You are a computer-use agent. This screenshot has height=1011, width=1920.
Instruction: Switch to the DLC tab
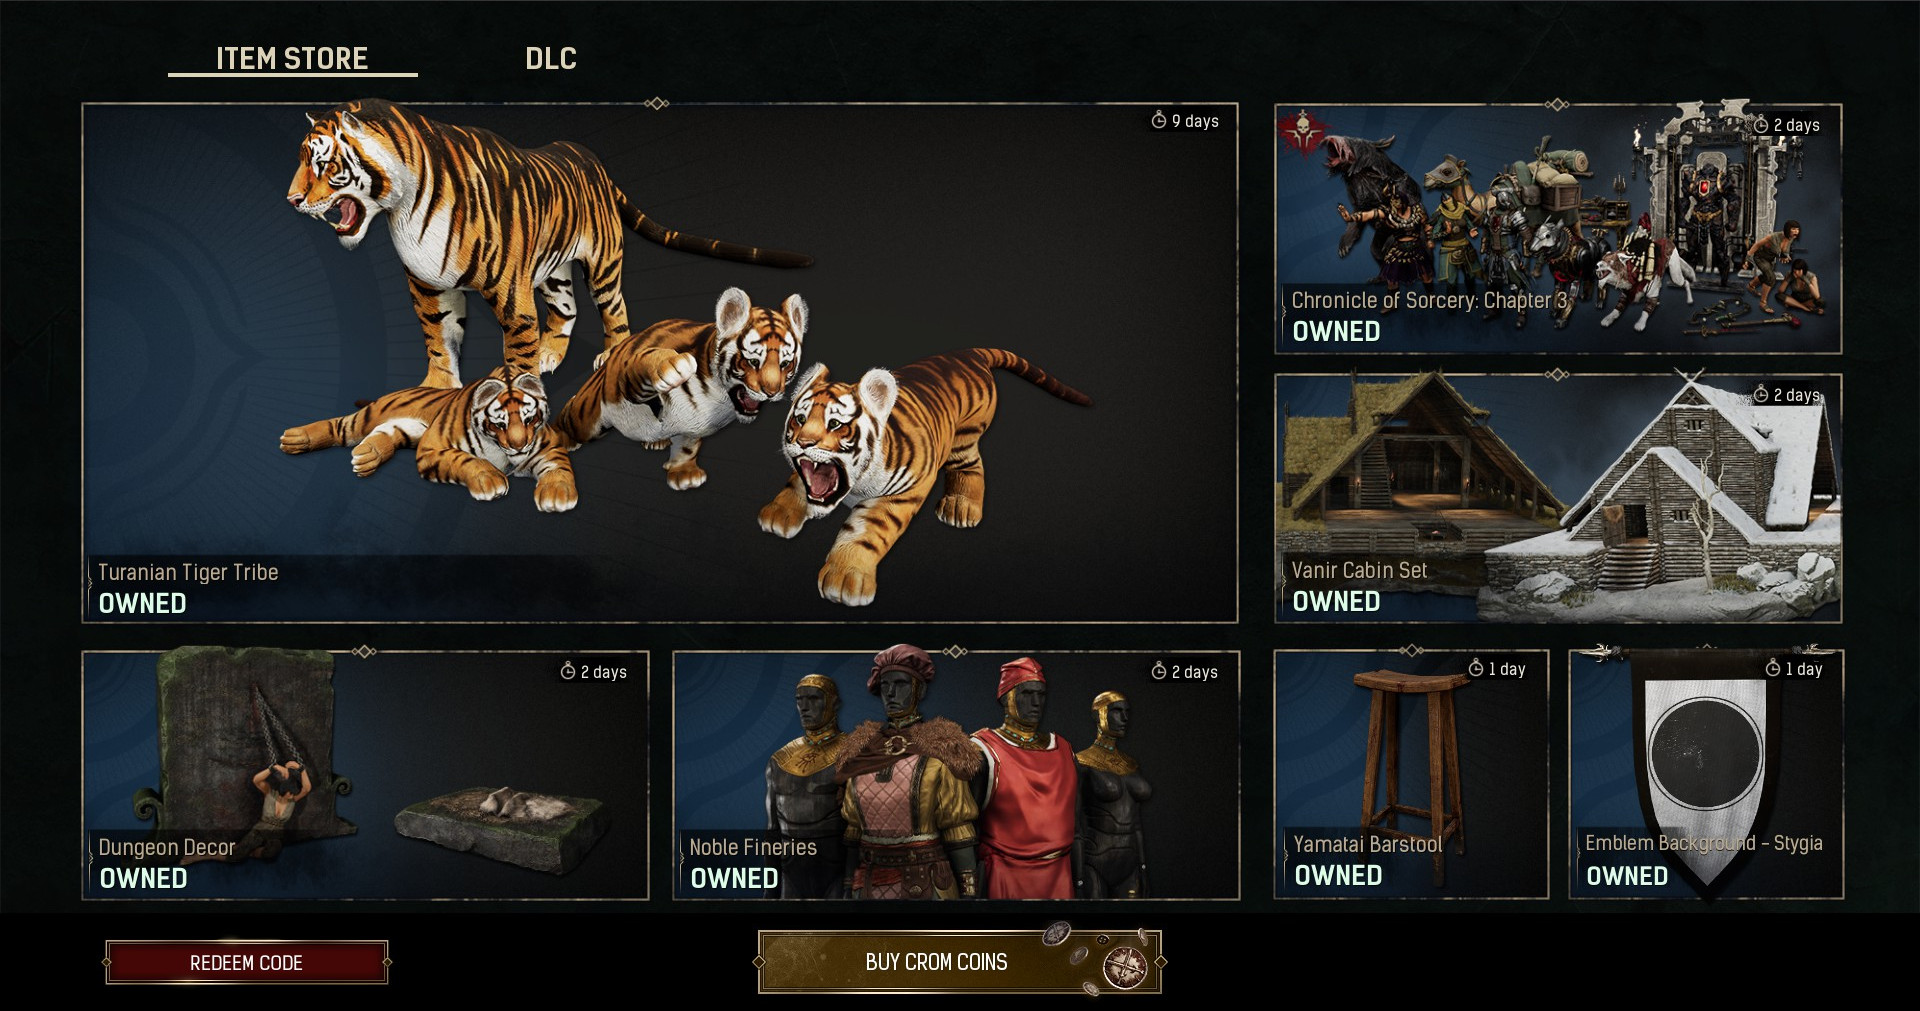click(551, 58)
